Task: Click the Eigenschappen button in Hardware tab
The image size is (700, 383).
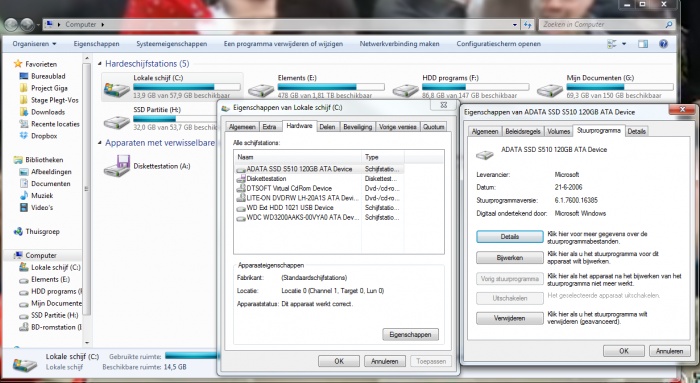Action: pyautogui.click(x=410, y=335)
